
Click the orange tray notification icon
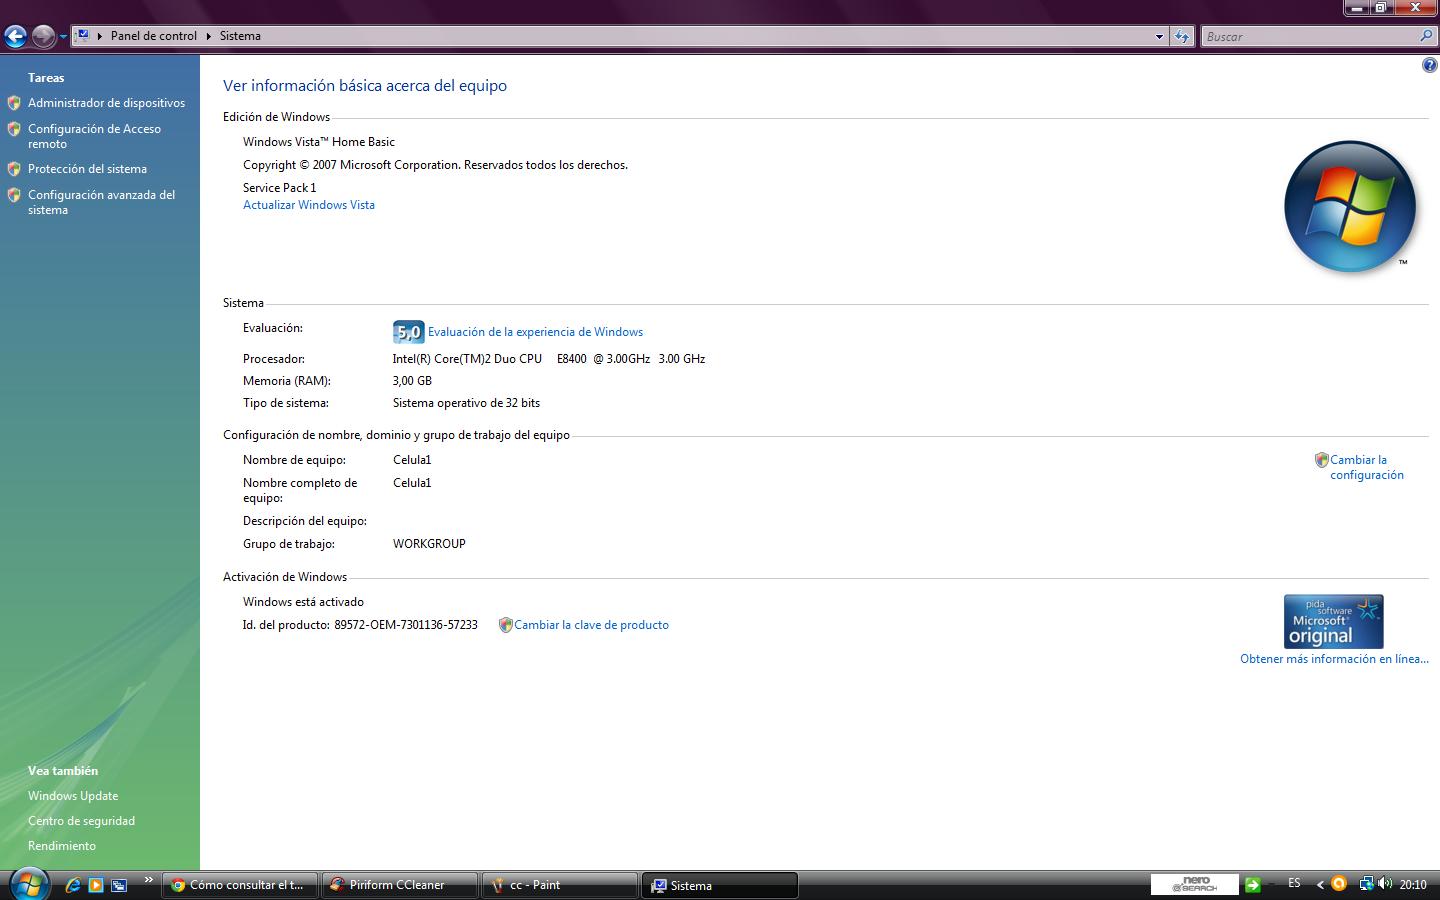click(x=1339, y=884)
